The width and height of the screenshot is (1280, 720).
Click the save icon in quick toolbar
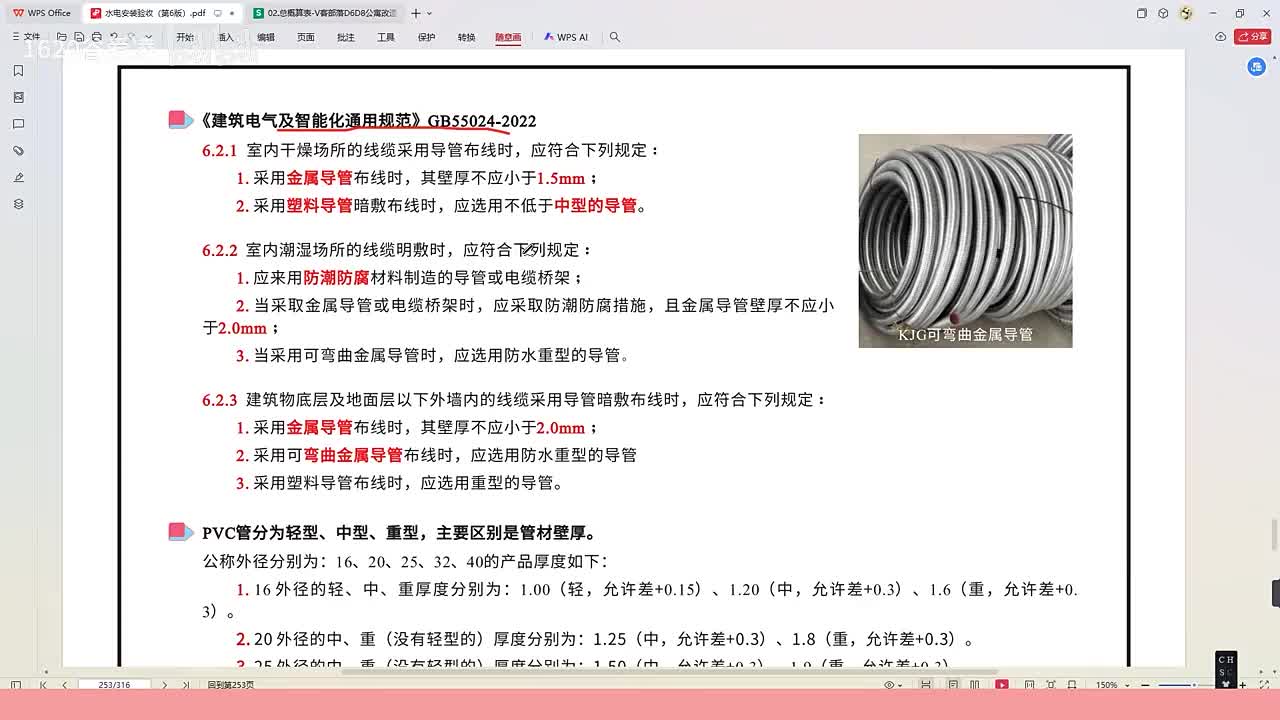point(79,37)
